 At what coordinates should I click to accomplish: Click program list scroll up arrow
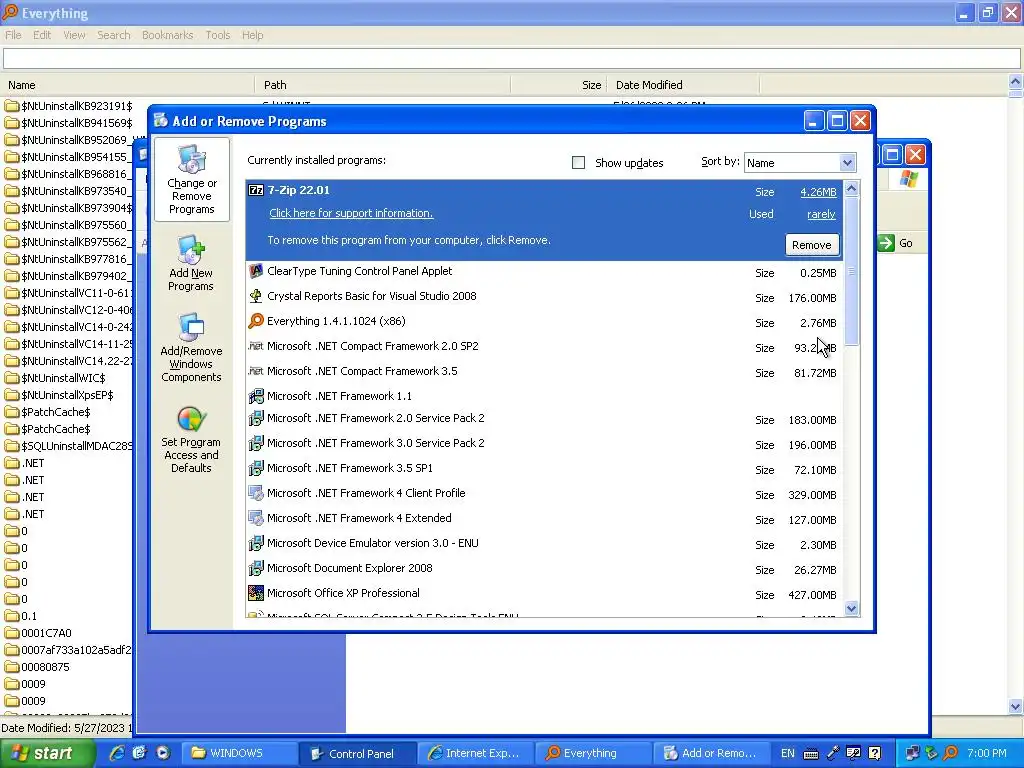pyautogui.click(x=851, y=189)
